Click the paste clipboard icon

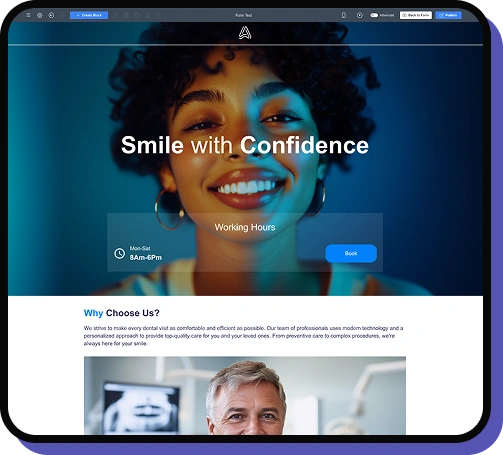click(x=159, y=15)
